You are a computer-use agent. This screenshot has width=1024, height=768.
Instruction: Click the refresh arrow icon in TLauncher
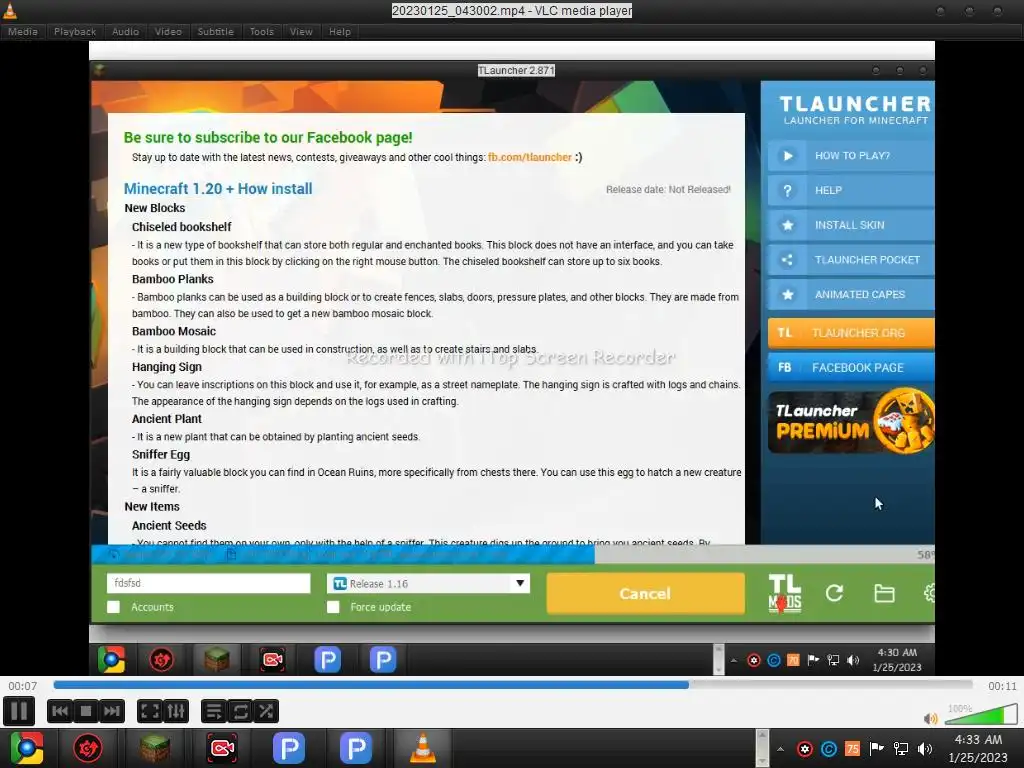[x=834, y=593]
